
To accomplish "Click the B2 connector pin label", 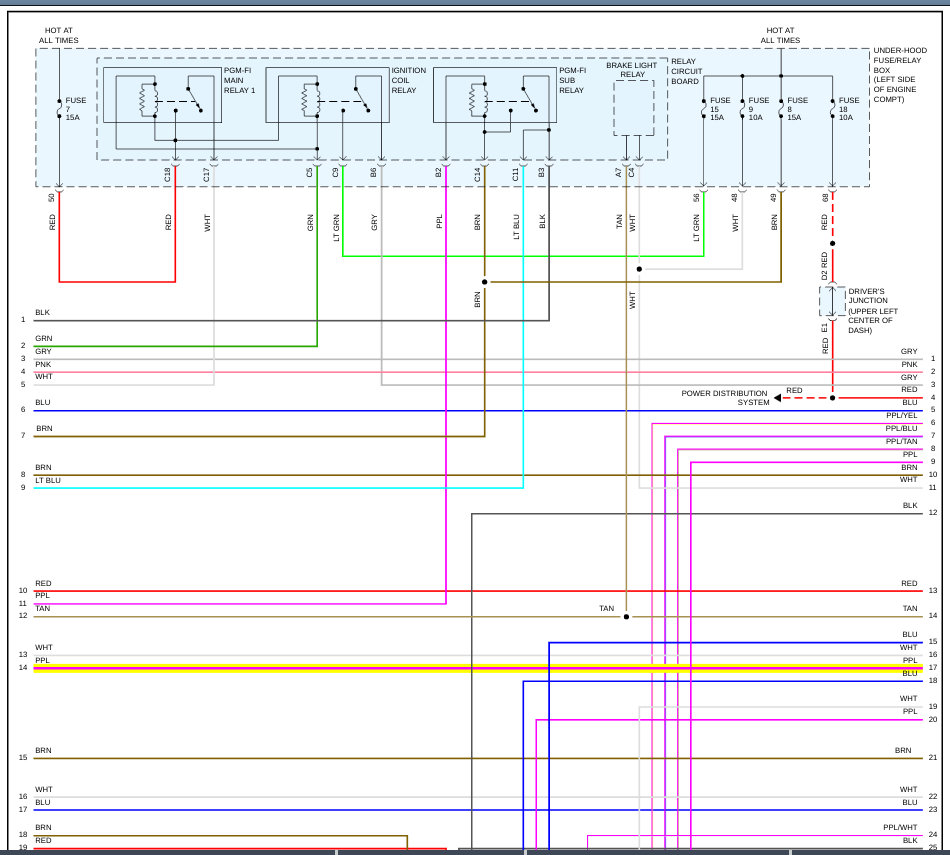I will (x=439, y=173).
